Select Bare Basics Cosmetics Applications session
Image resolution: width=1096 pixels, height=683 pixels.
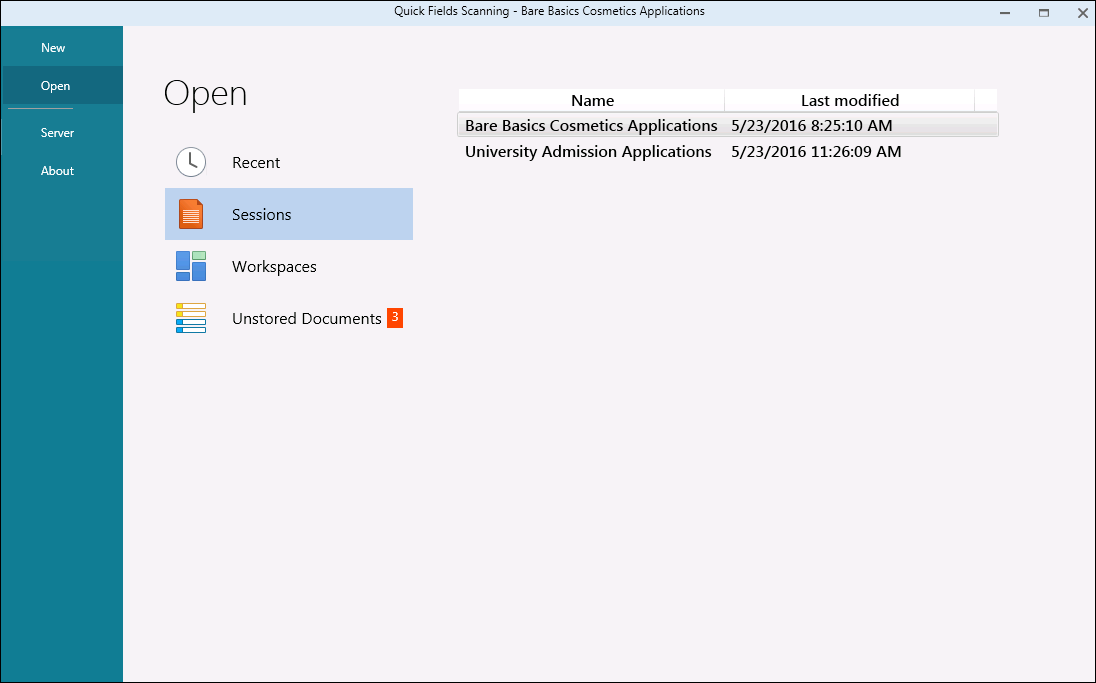coord(591,126)
